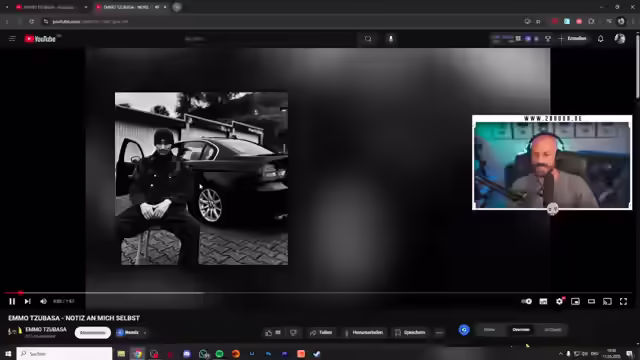Like the video

point(273,333)
